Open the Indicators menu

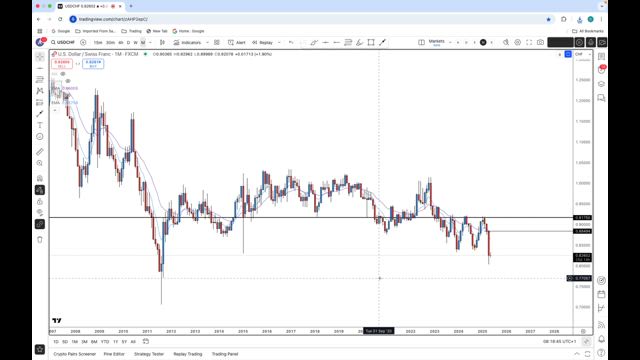(x=187, y=42)
